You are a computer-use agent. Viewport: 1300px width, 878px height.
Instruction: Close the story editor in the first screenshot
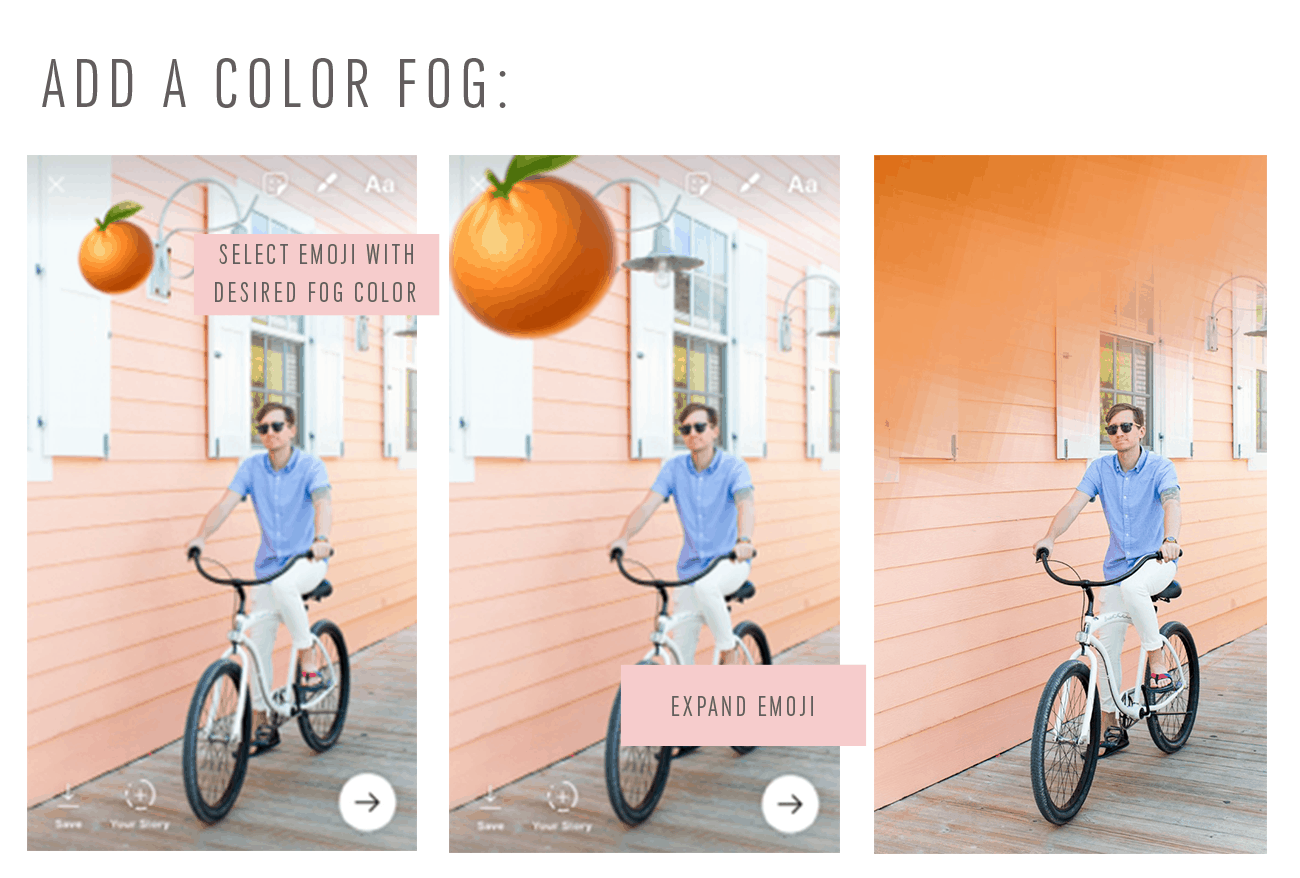pos(56,184)
